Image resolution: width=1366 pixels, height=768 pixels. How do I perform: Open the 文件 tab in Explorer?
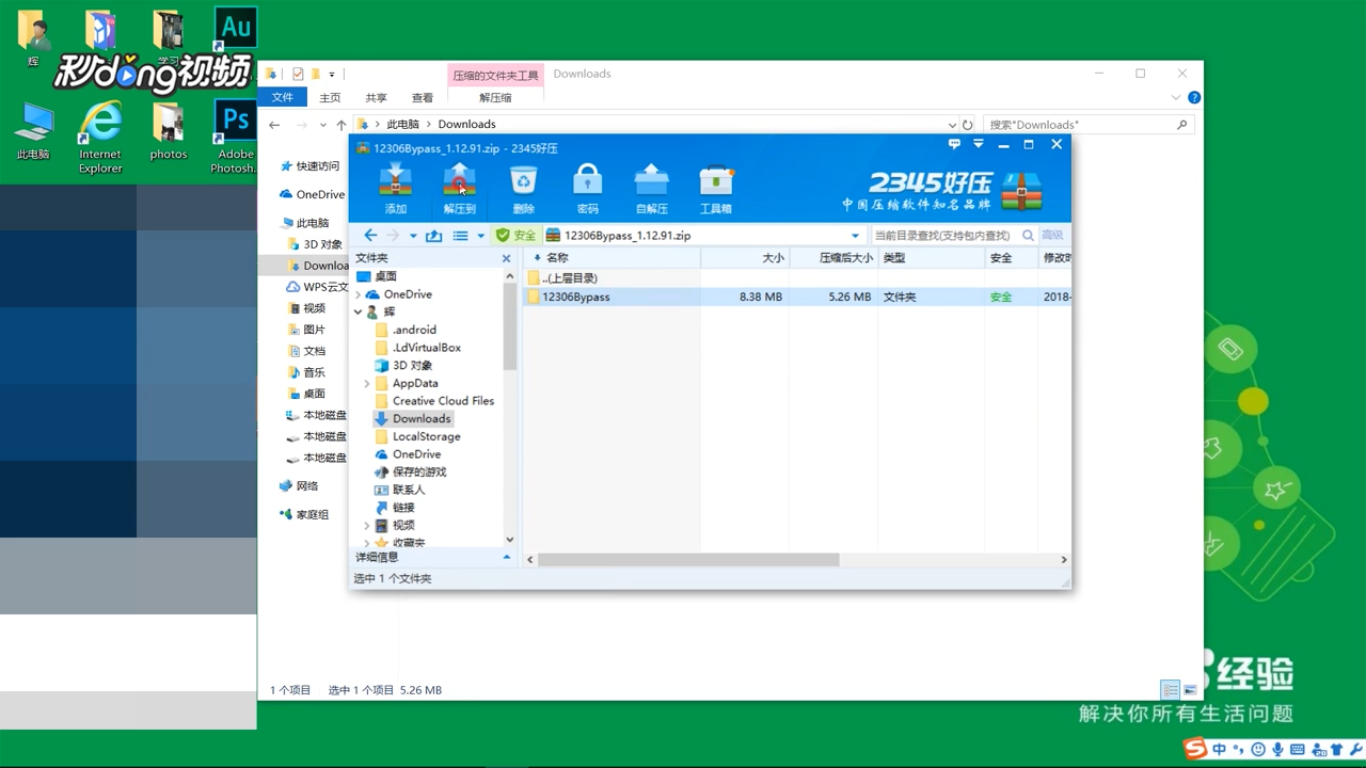pyautogui.click(x=283, y=97)
